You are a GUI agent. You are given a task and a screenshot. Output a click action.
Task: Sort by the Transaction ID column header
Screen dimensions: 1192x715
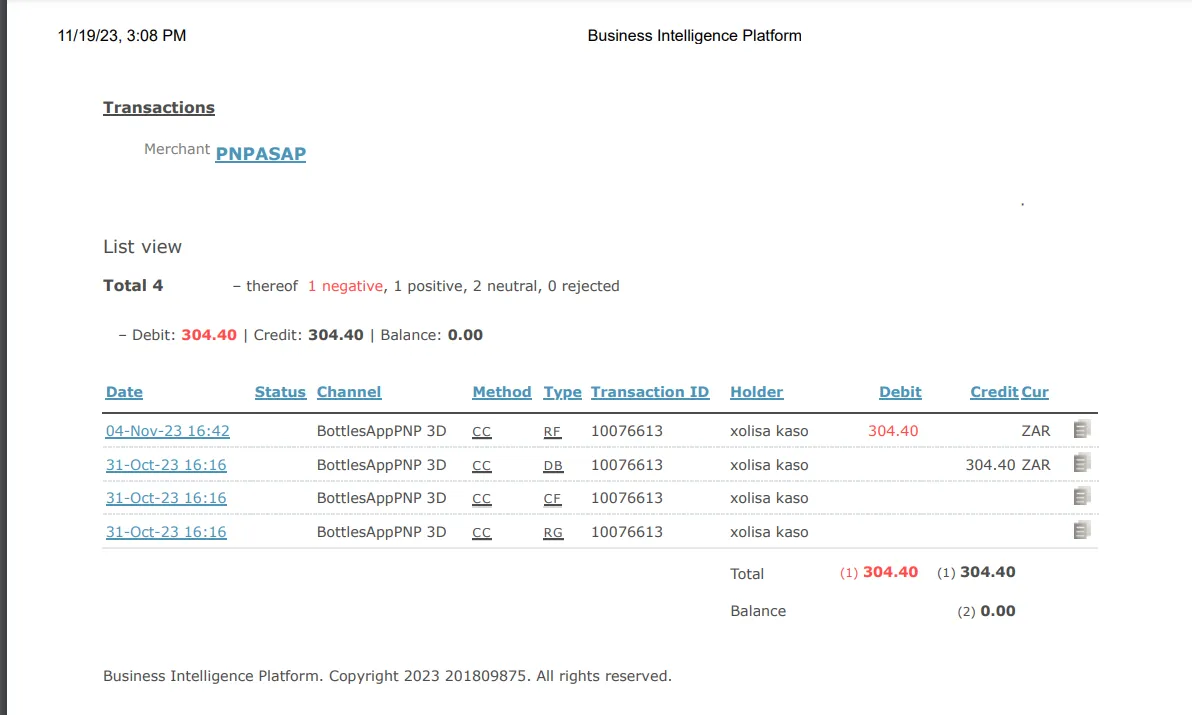650,392
